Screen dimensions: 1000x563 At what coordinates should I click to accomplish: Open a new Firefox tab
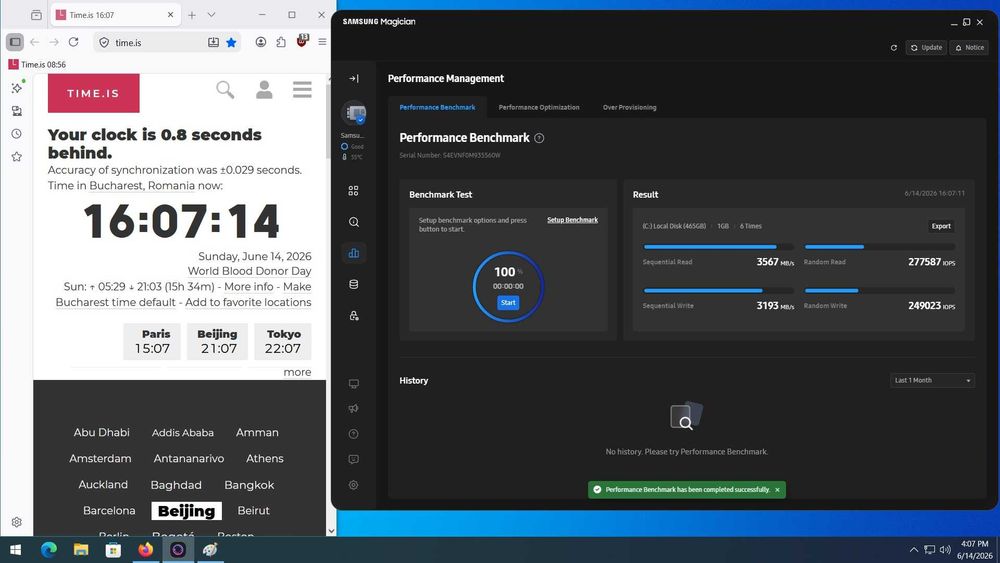(x=192, y=15)
